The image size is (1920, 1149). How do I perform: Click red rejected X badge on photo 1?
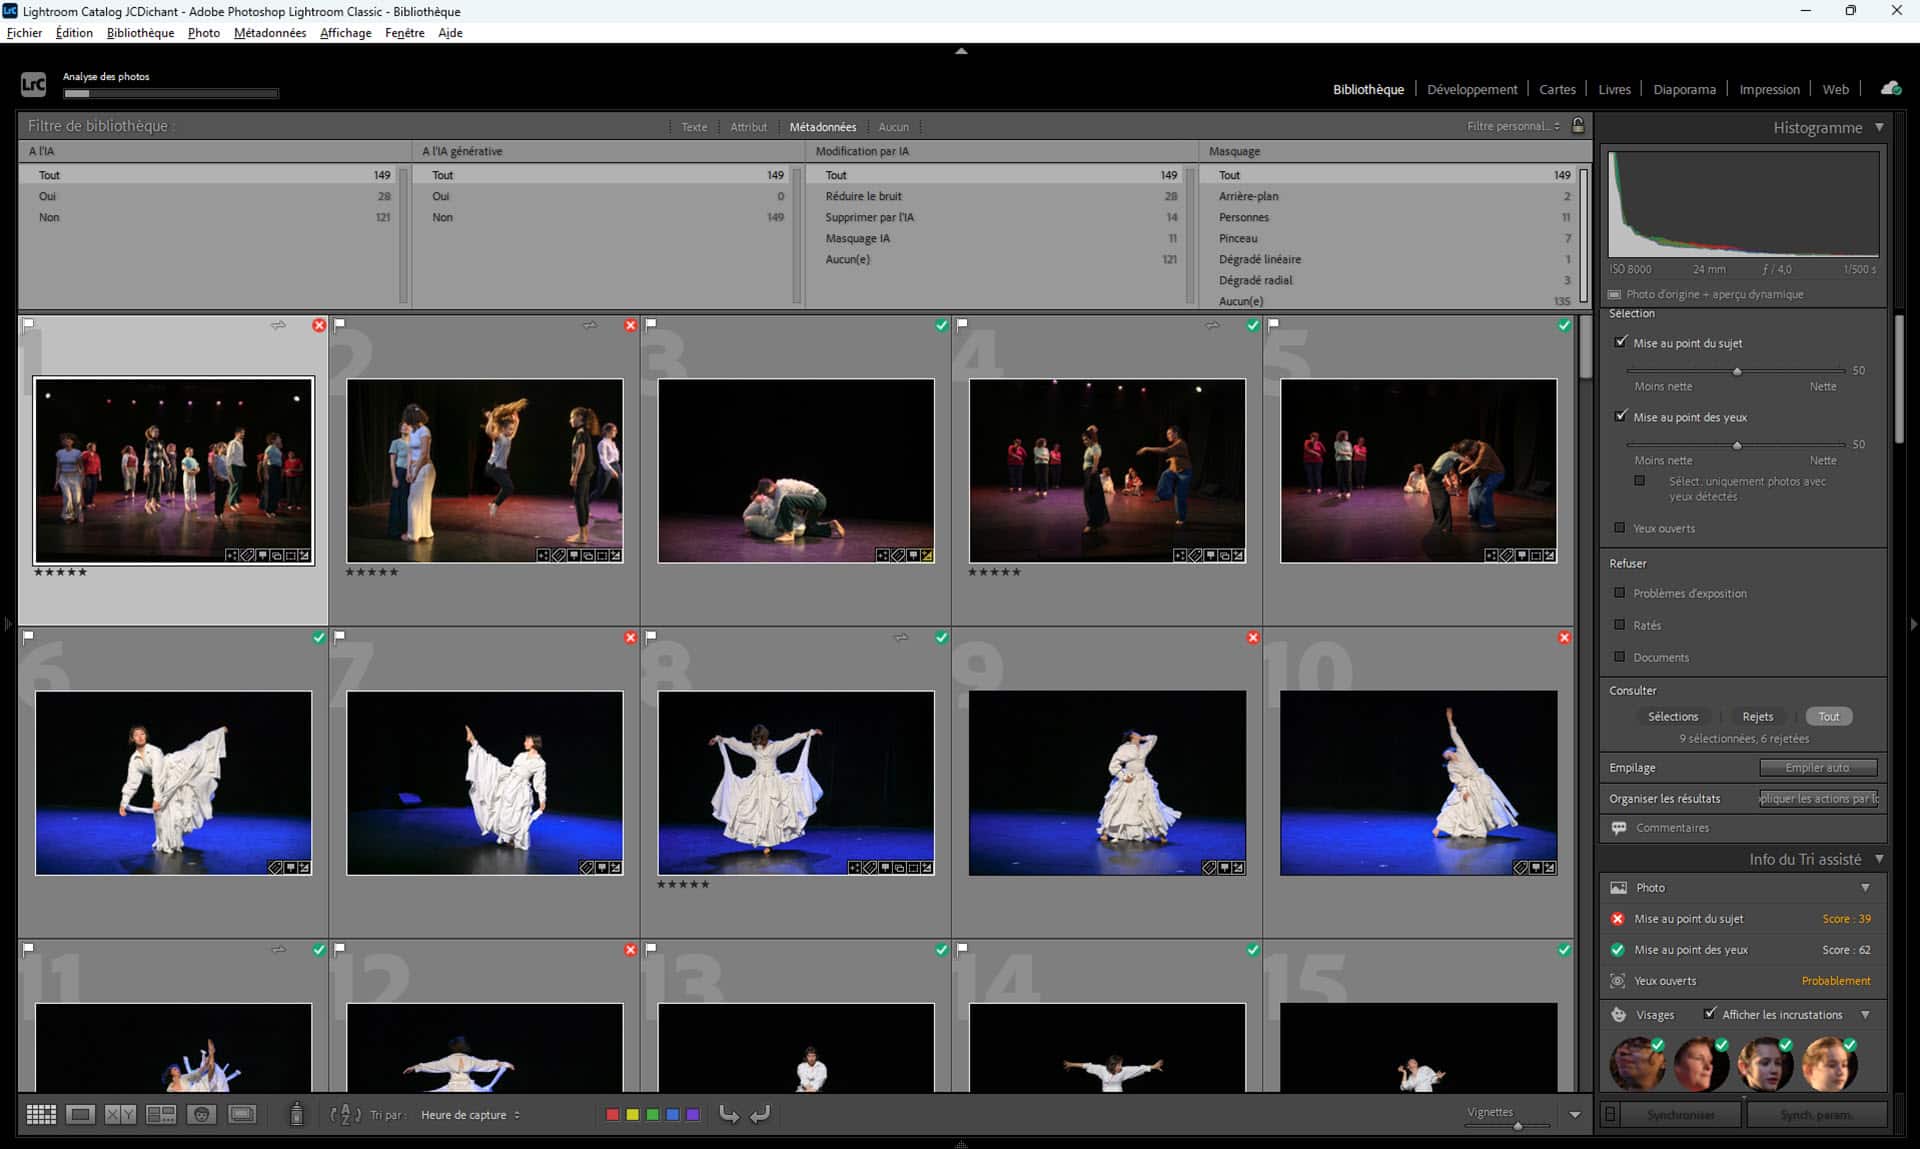pyautogui.click(x=319, y=325)
